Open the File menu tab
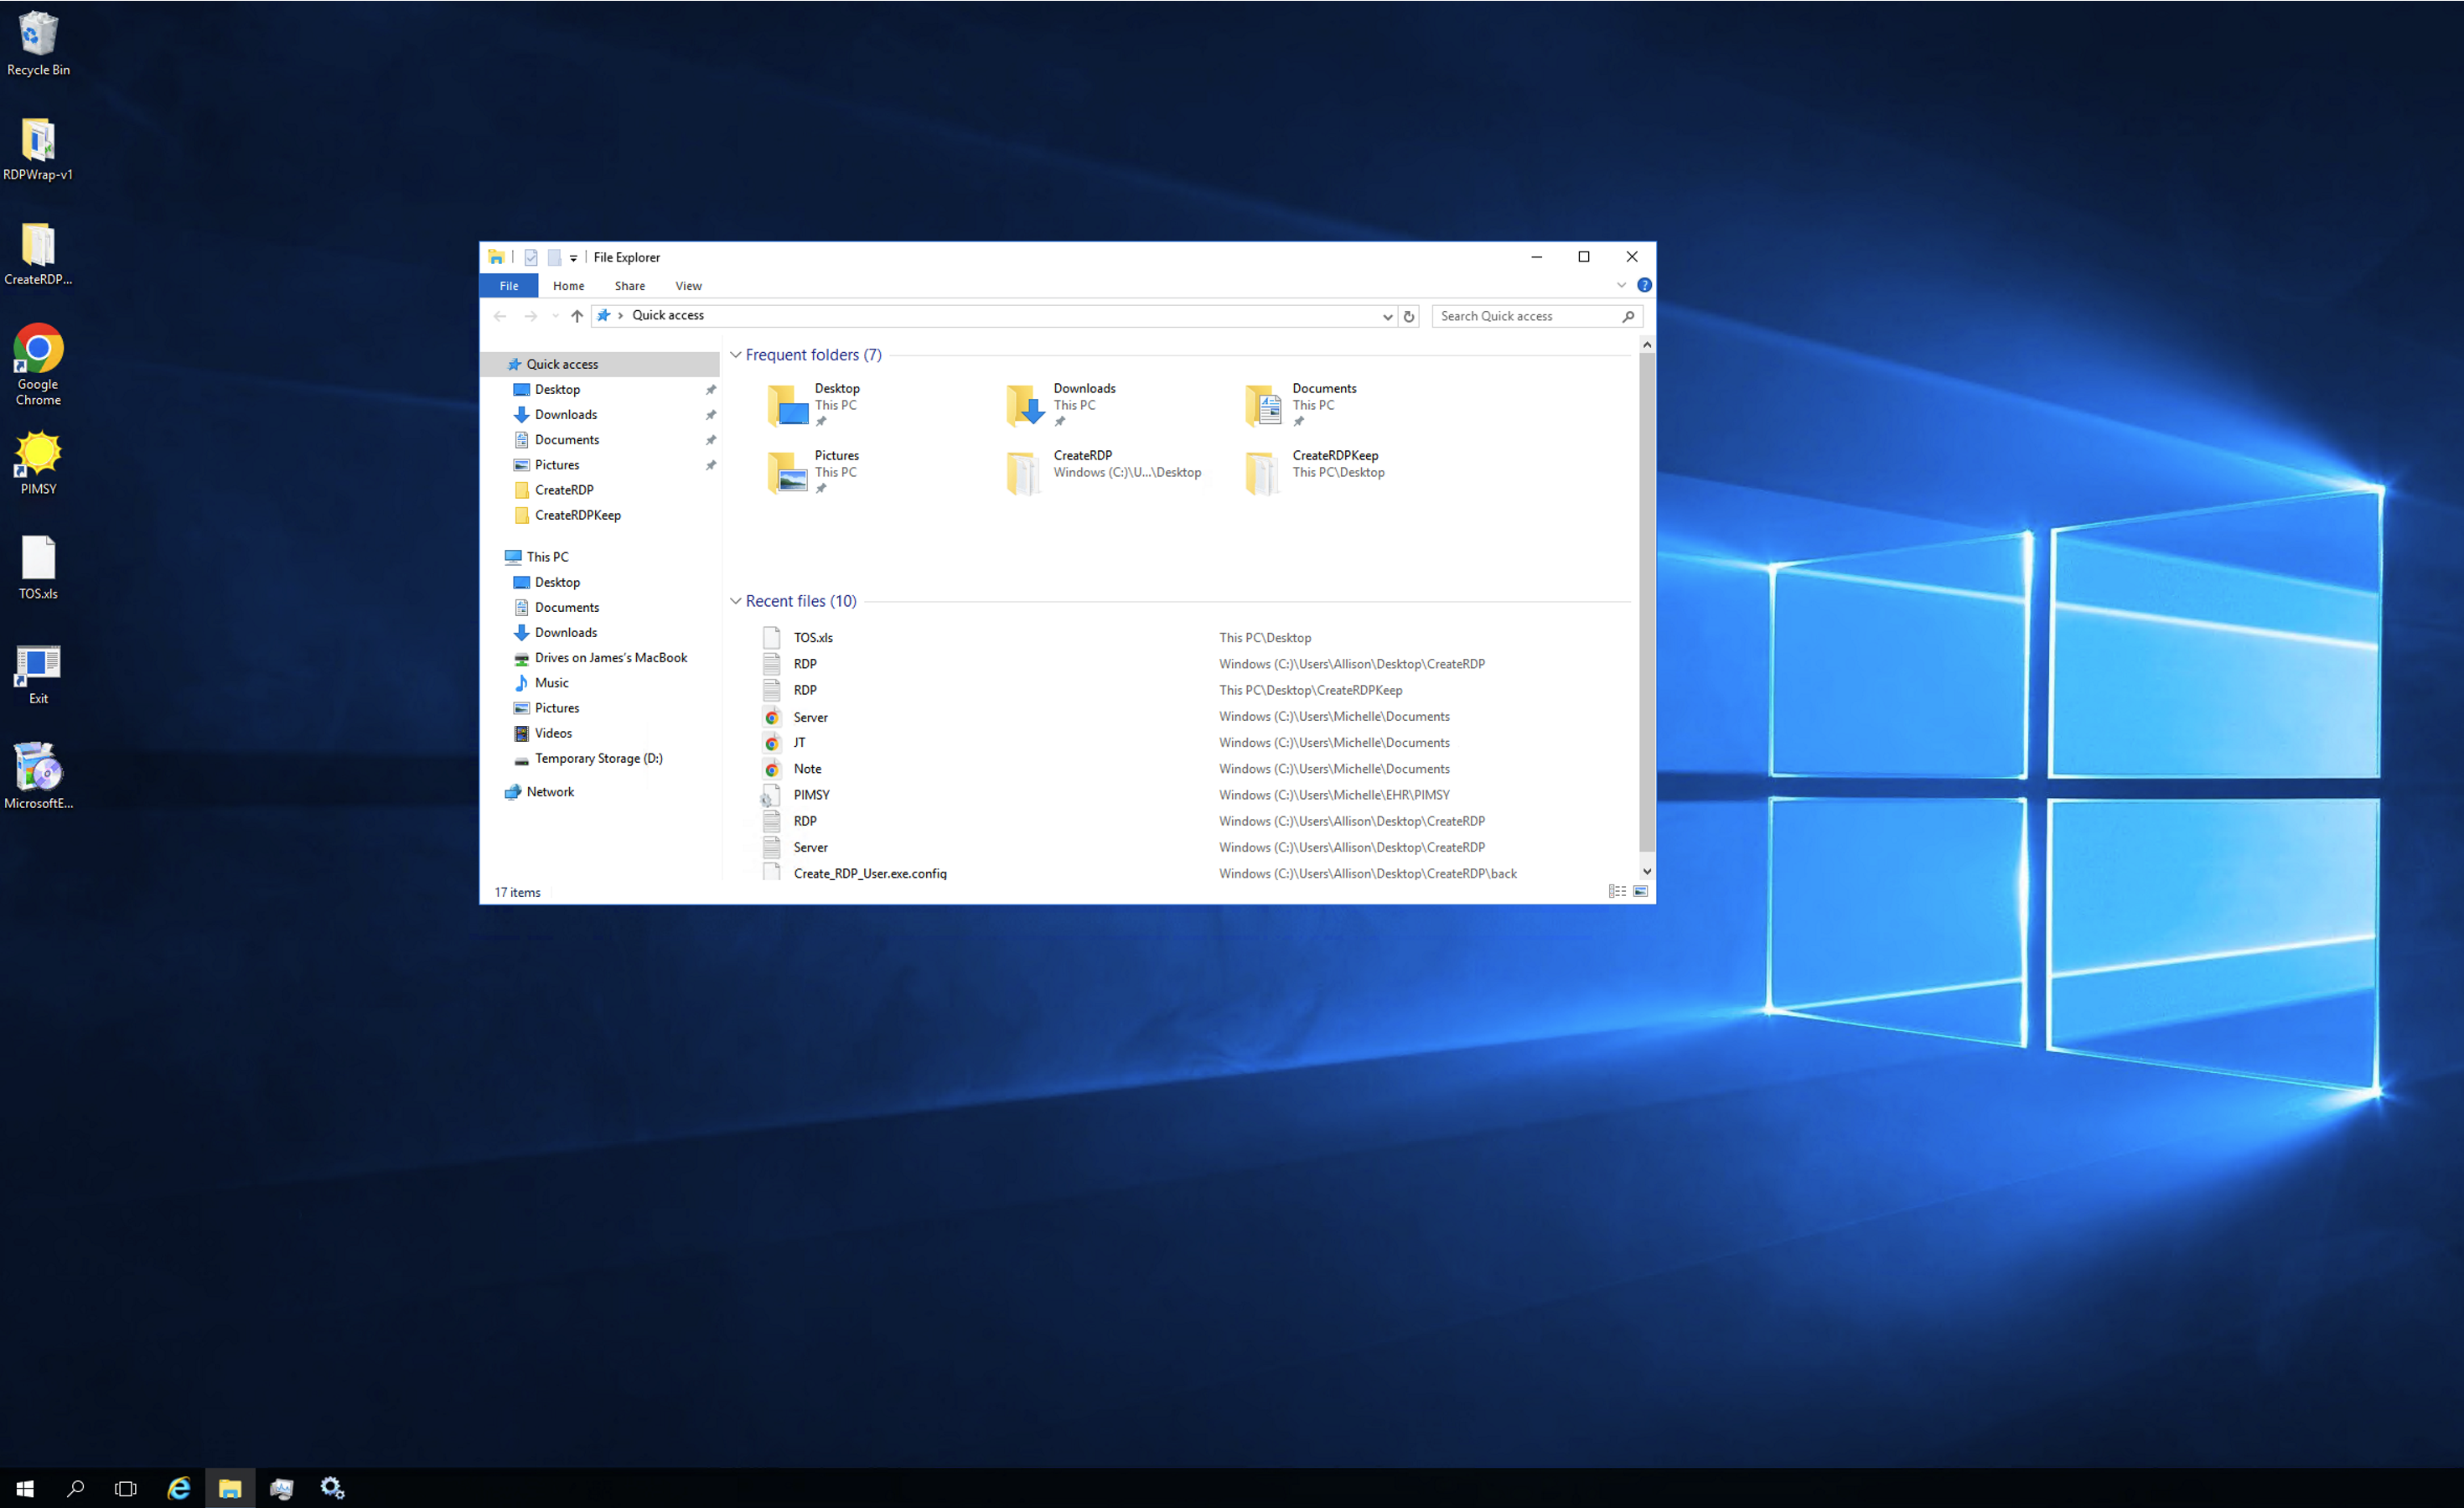 click(x=509, y=286)
